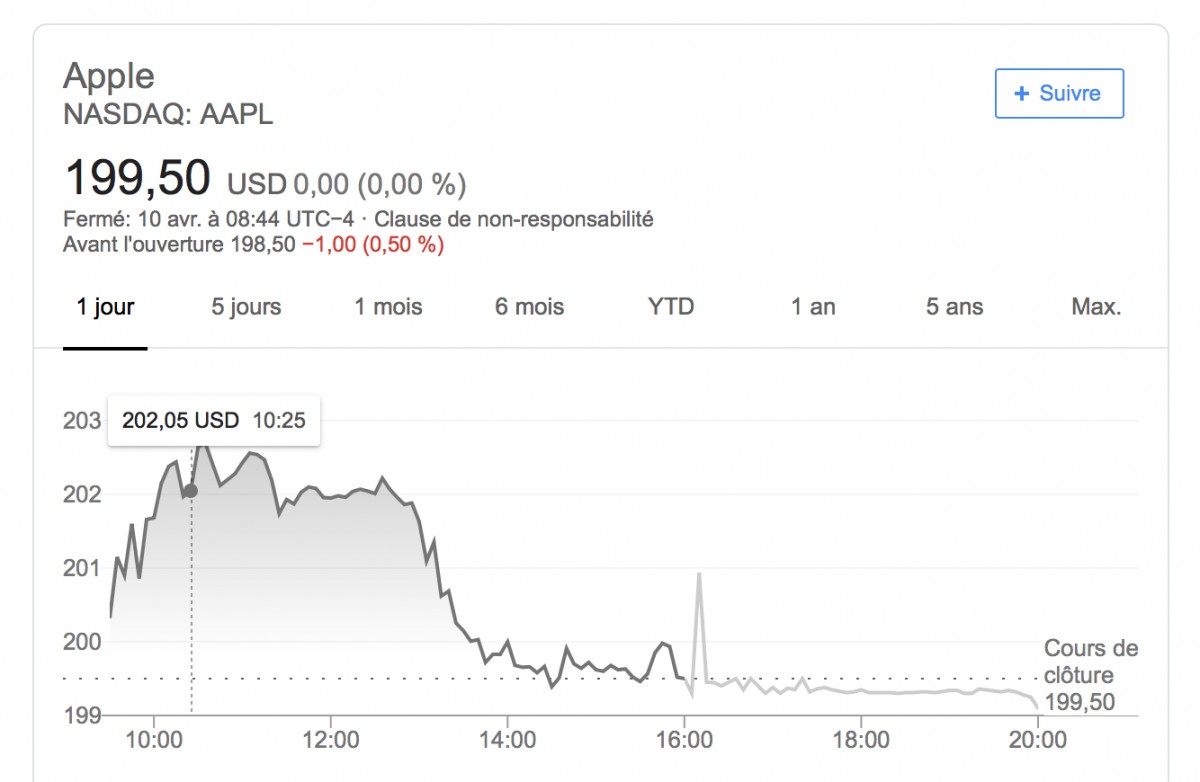This screenshot has height=782, width=1200.
Task: Click the Apple company title
Action: pos(109,76)
